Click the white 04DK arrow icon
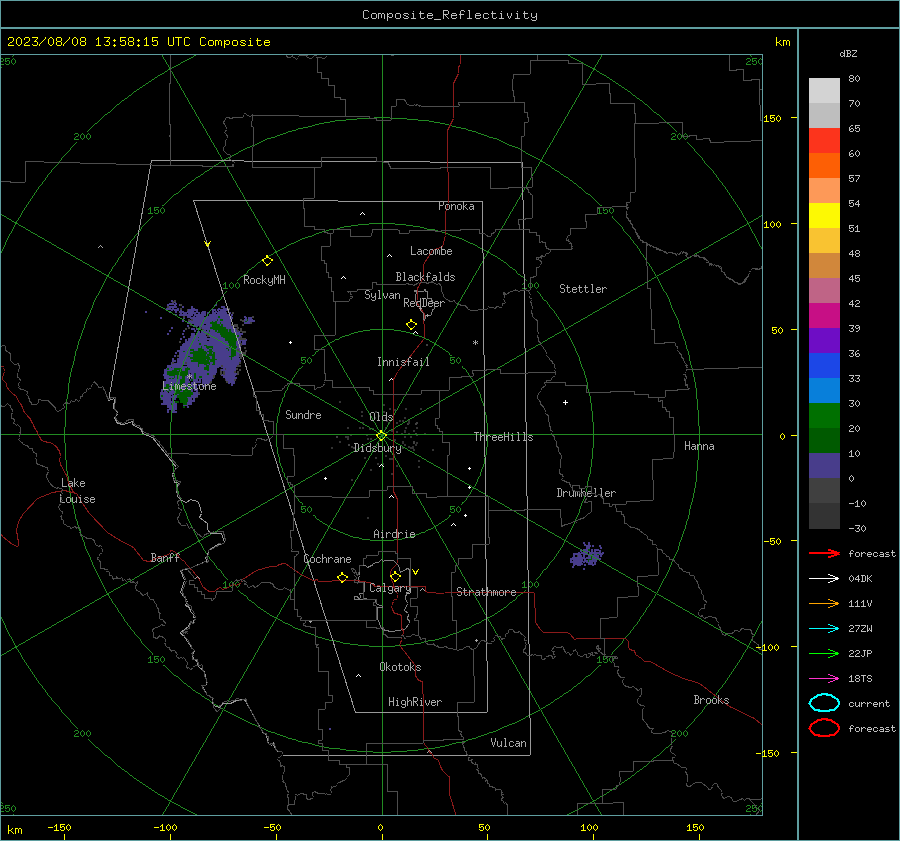 (x=824, y=579)
